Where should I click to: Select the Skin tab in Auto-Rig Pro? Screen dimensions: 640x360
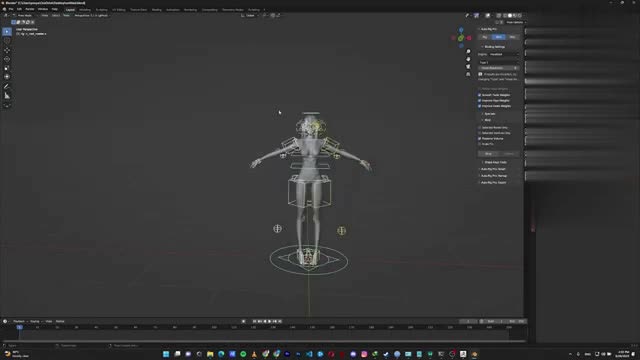pyautogui.click(x=498, y=37)
